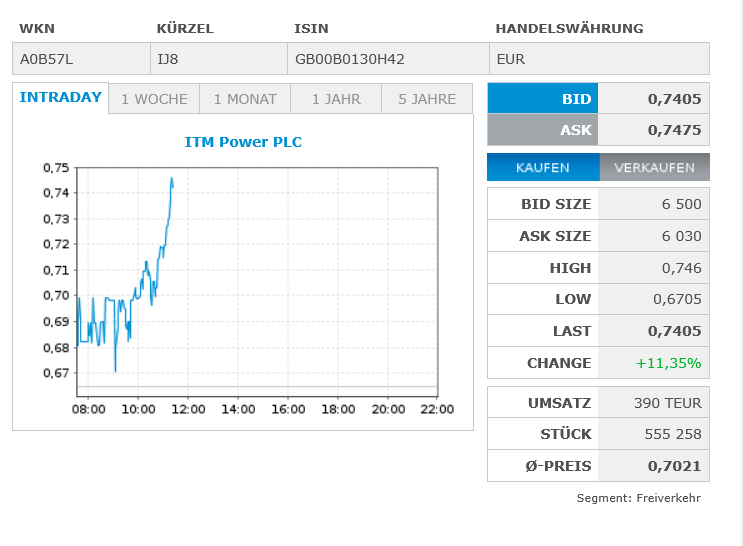Click the bid price 0,7405
743x546 pixels.
[x=674, y=99]
